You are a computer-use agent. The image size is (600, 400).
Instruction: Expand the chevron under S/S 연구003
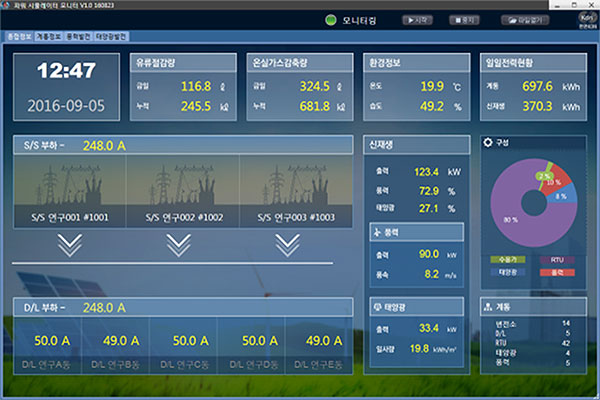click(x=288, y=243)
